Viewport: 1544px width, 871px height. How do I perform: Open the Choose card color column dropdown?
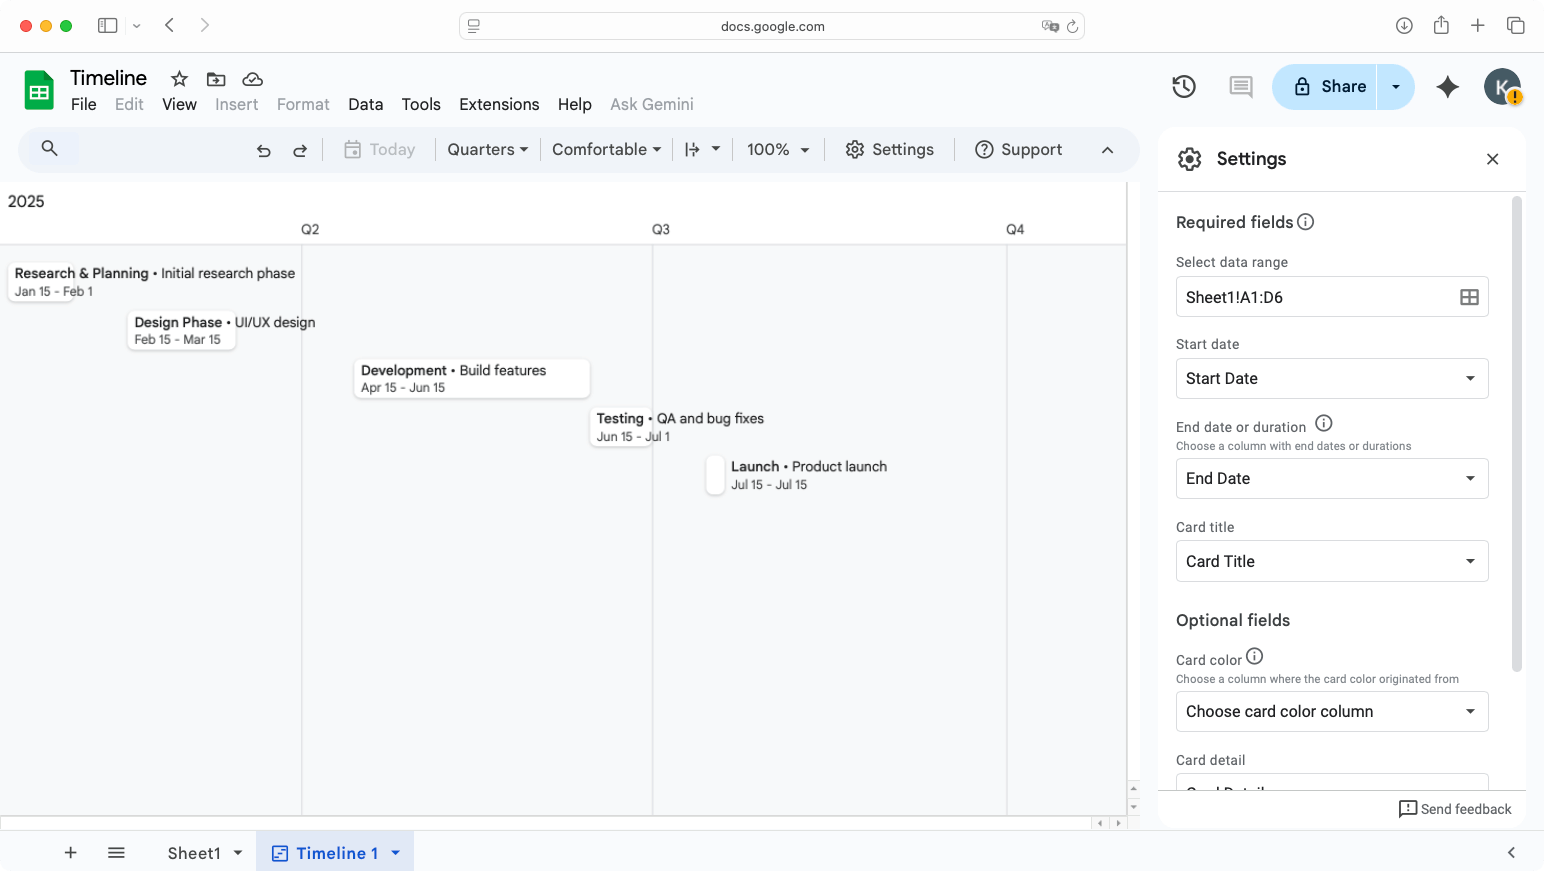pos(1331,711)
